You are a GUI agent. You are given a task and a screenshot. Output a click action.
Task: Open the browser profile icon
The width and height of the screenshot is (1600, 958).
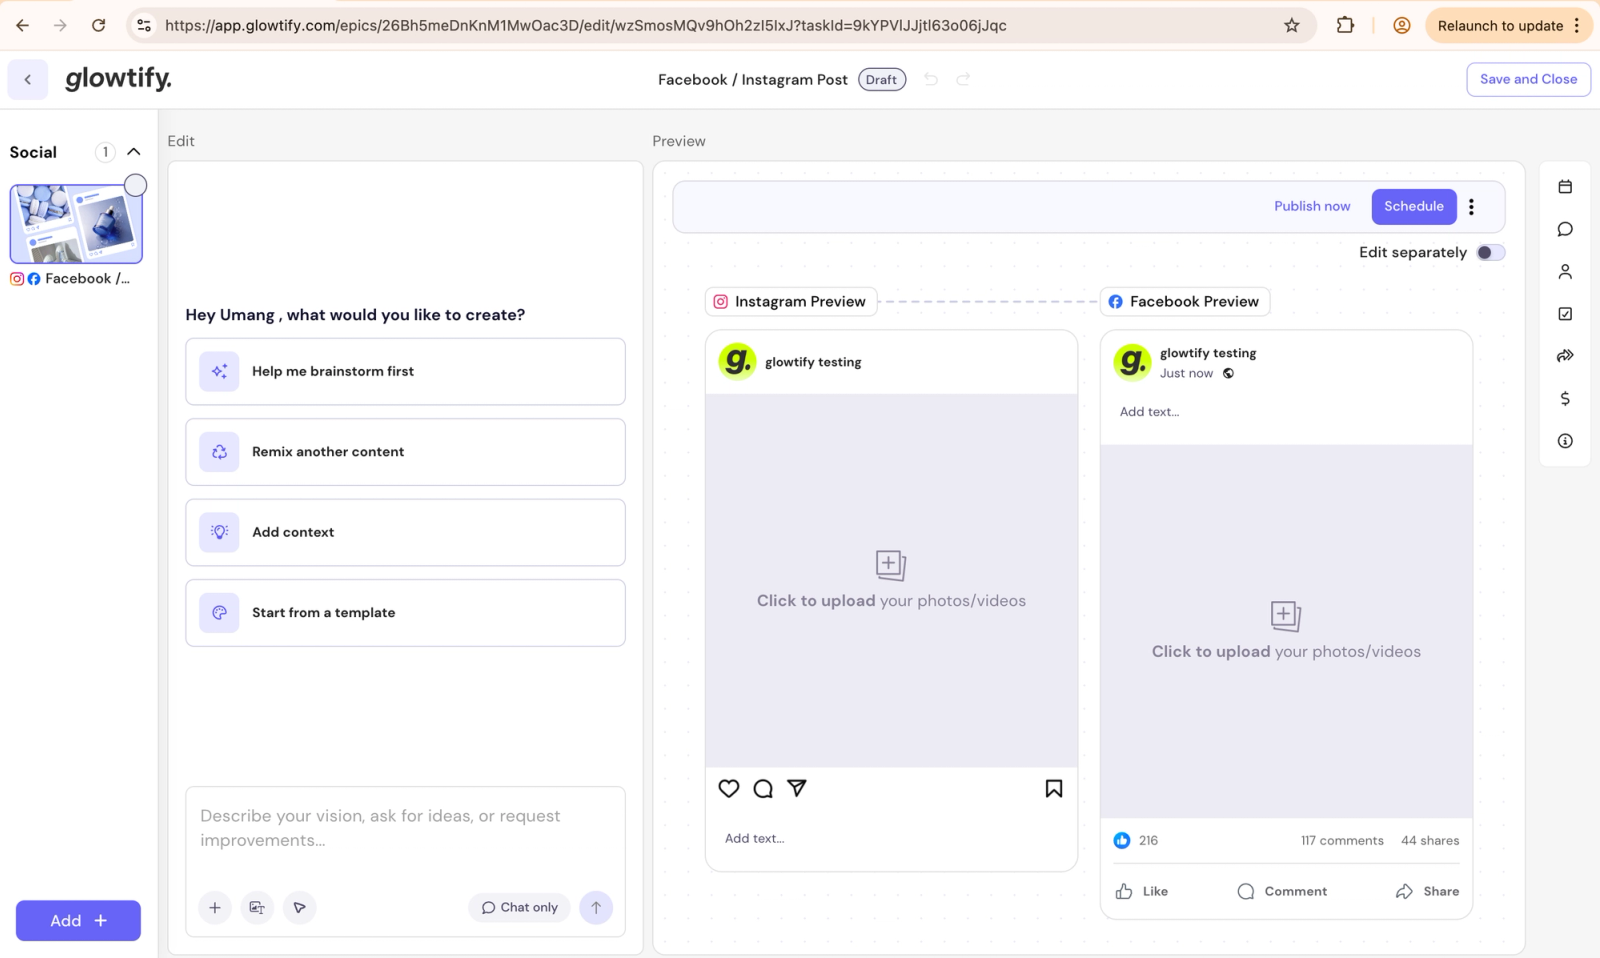coord(1402,26)
